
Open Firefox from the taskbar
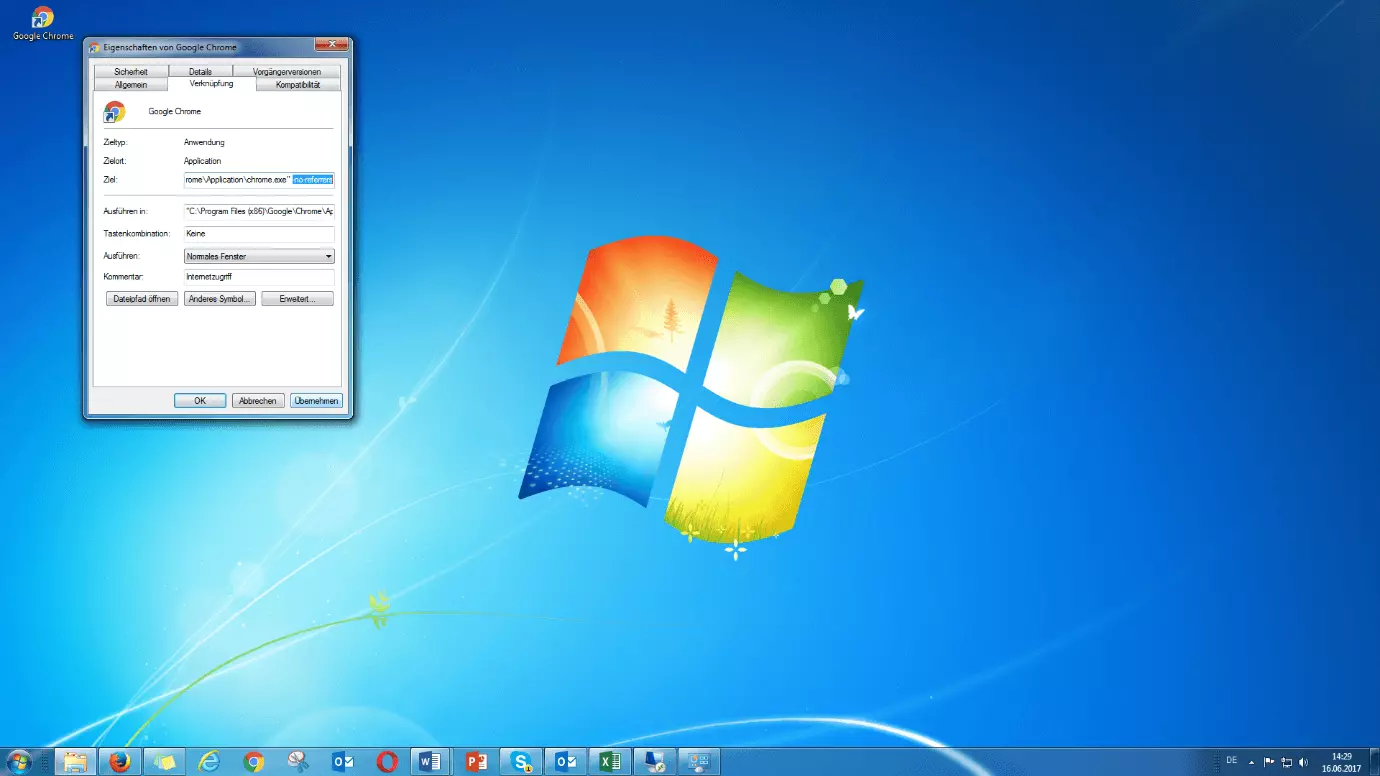coord(120,762)
